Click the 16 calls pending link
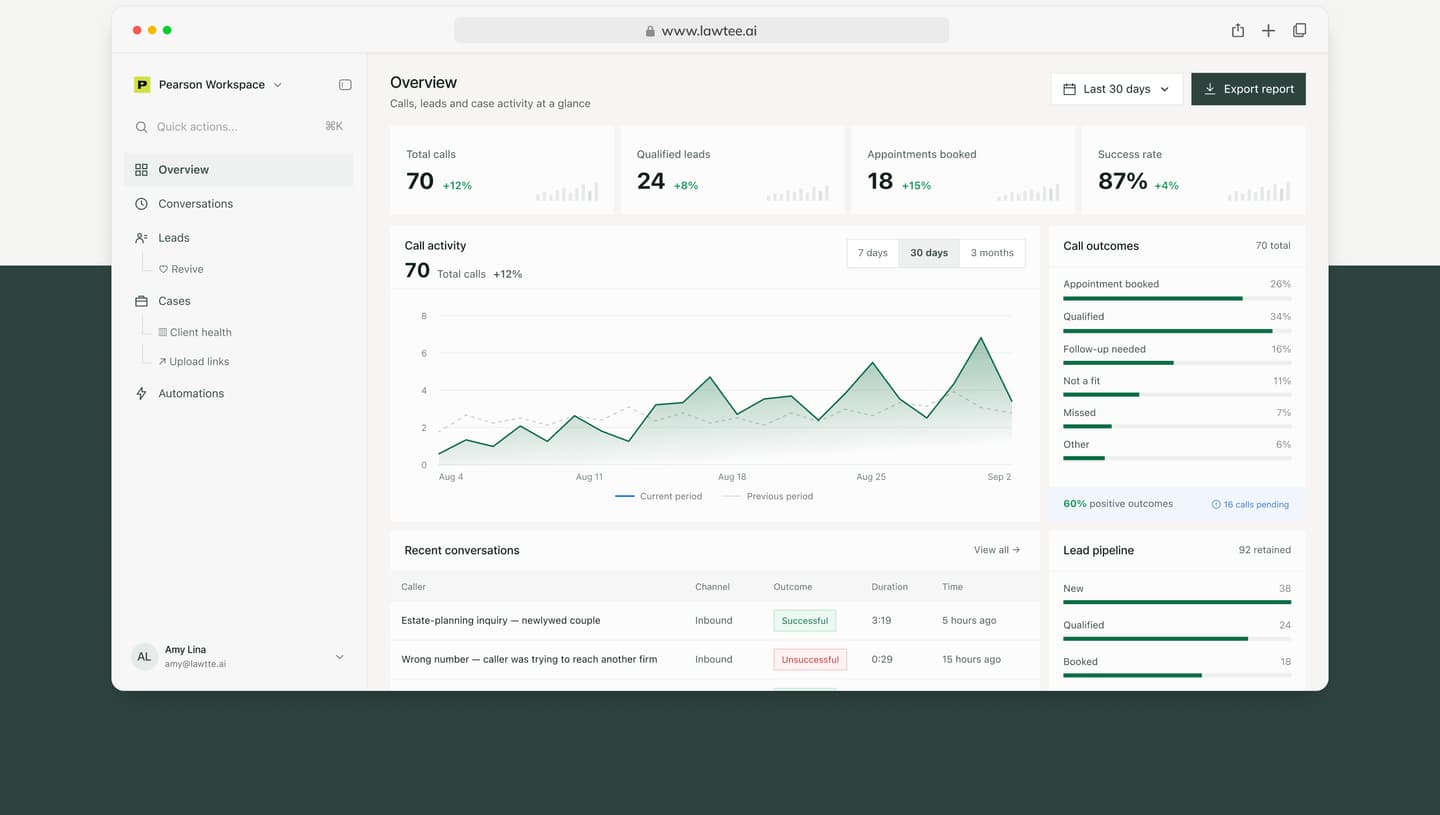Image resolution: width=1440 pixels, height=815 pixels. 1250,505
